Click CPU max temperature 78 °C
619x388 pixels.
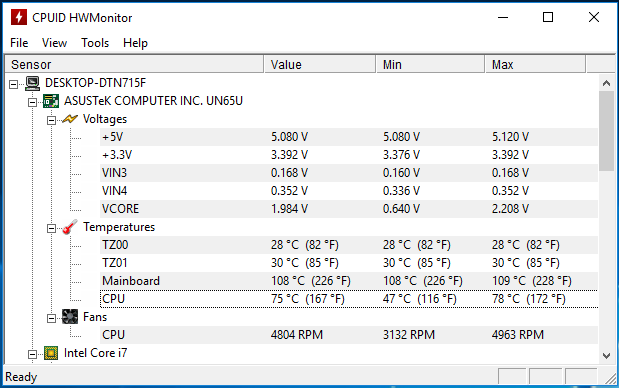click(529, 299)
